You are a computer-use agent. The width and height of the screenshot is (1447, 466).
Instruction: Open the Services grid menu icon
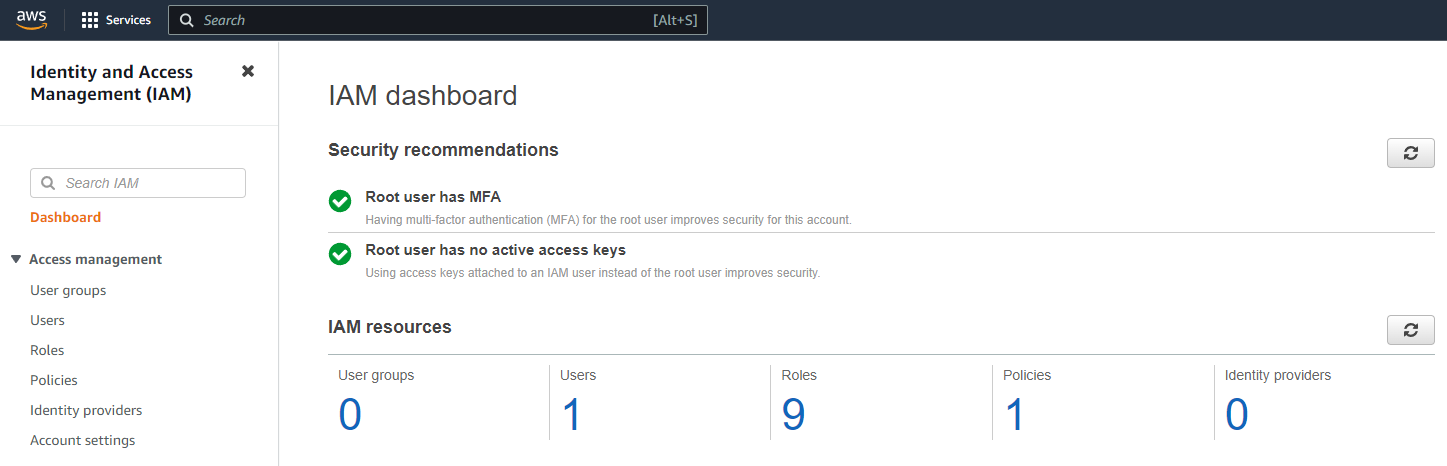90,20
